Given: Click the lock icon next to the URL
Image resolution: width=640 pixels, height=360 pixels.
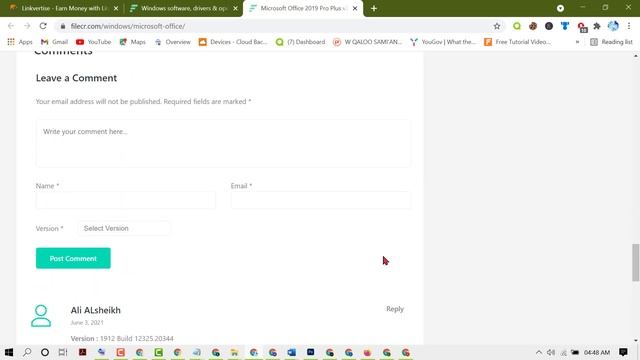Looking at the screenshot, I should [62, 26].
